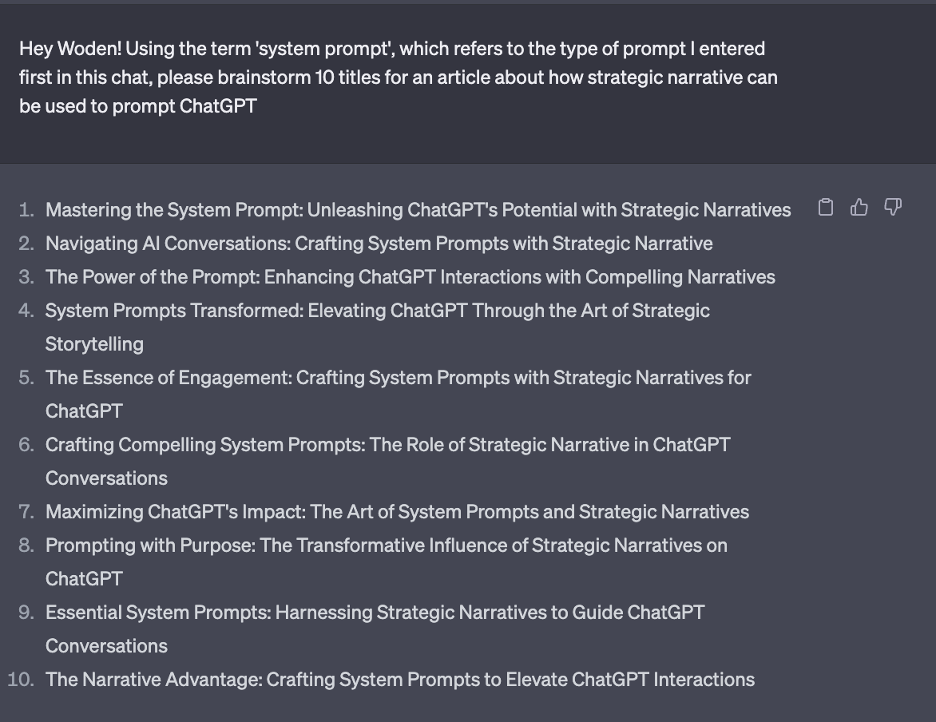Click title 1 Mastering the System Prompt
936x722 pixels.
[x=418, y=210]
